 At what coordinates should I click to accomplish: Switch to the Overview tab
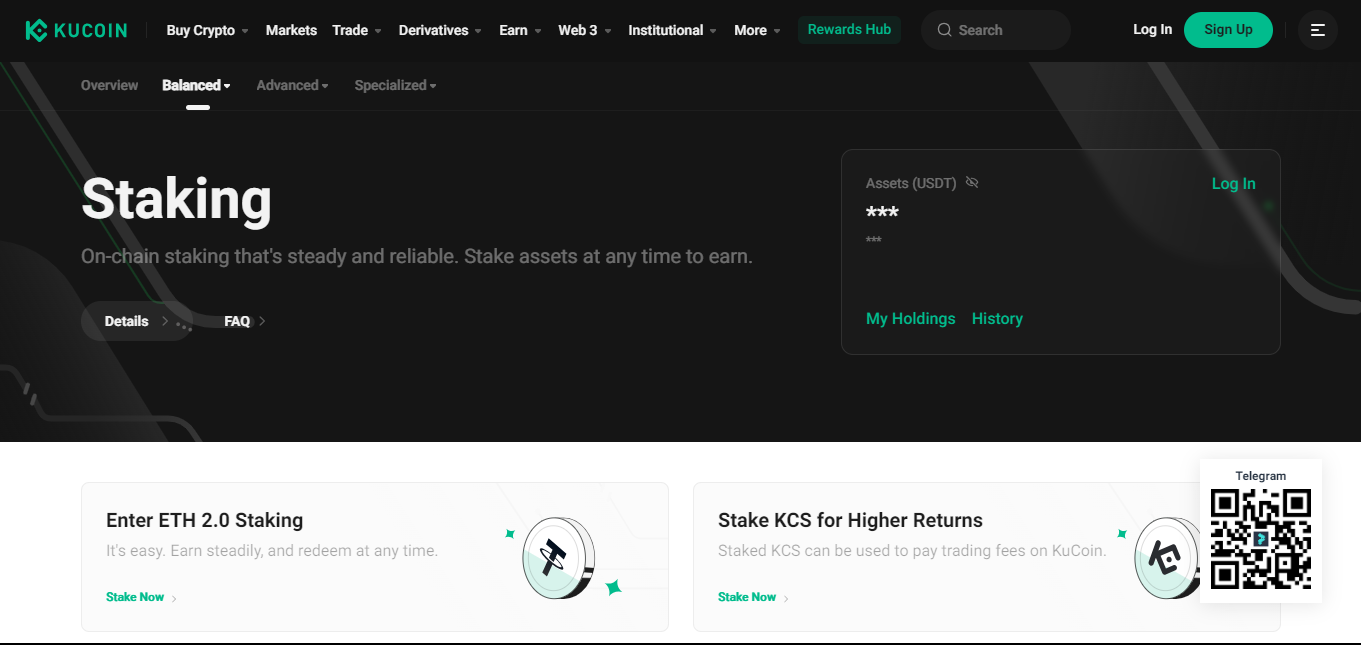(110, 86)
